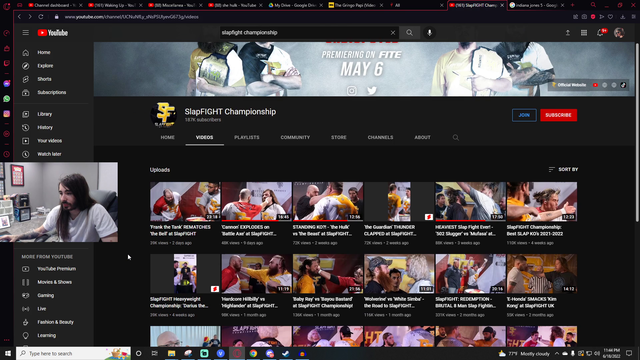Viewport: 640px width, 360px height.
Task: Open the account avatar menu
Action: (619, 33)
